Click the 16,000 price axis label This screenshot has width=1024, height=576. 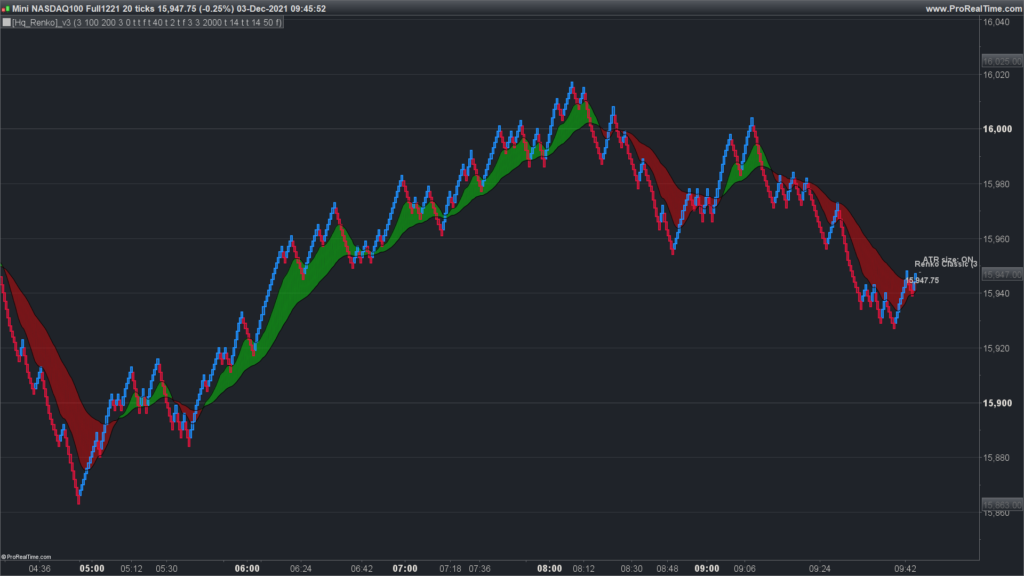point(997,129)
